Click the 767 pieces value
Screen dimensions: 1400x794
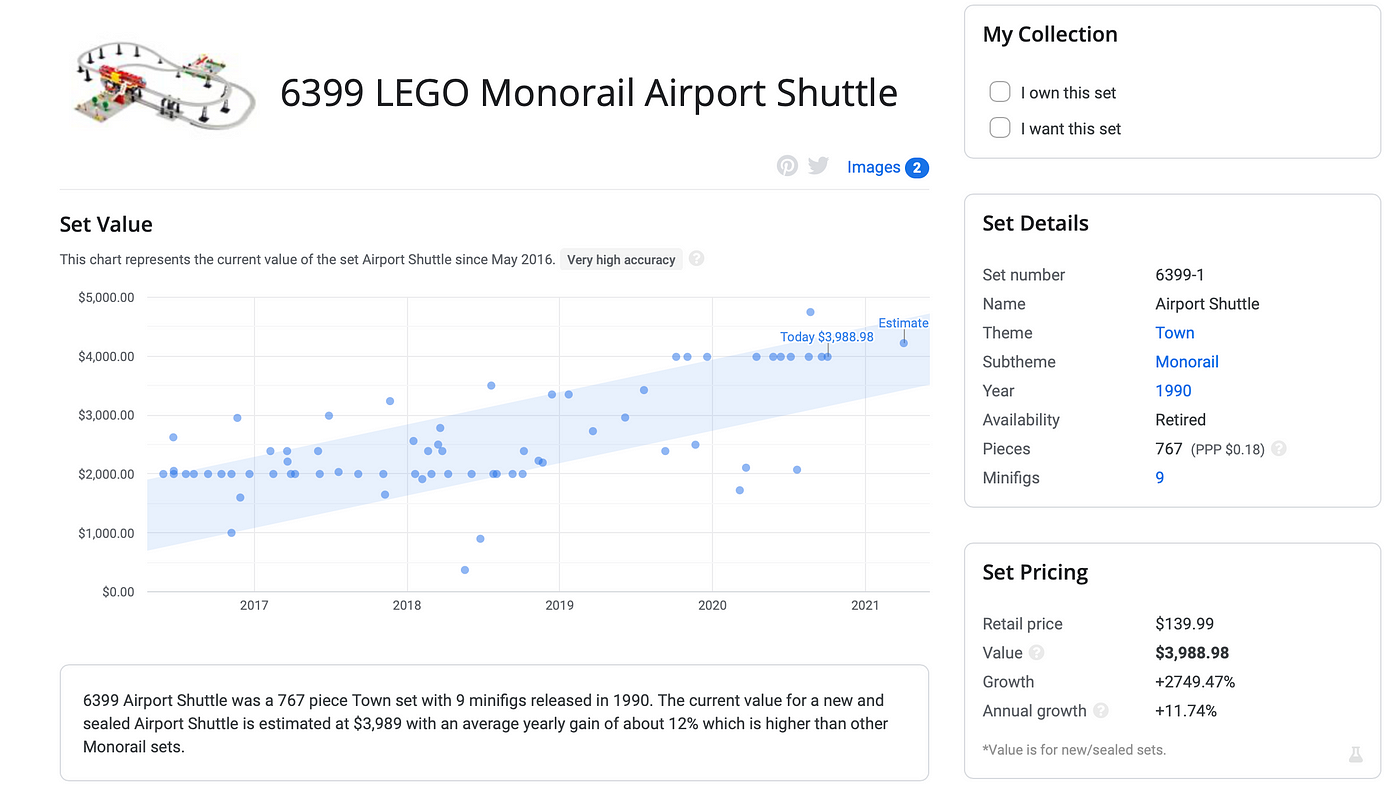pos(1169,449)
